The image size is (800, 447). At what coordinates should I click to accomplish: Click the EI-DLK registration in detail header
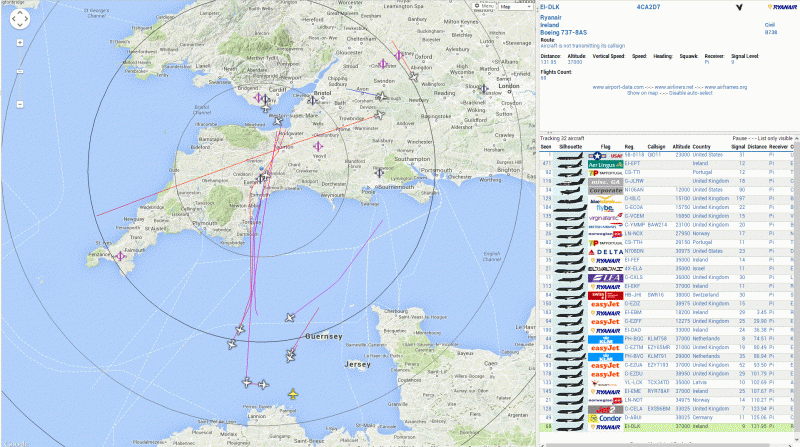tap(550, 7)
